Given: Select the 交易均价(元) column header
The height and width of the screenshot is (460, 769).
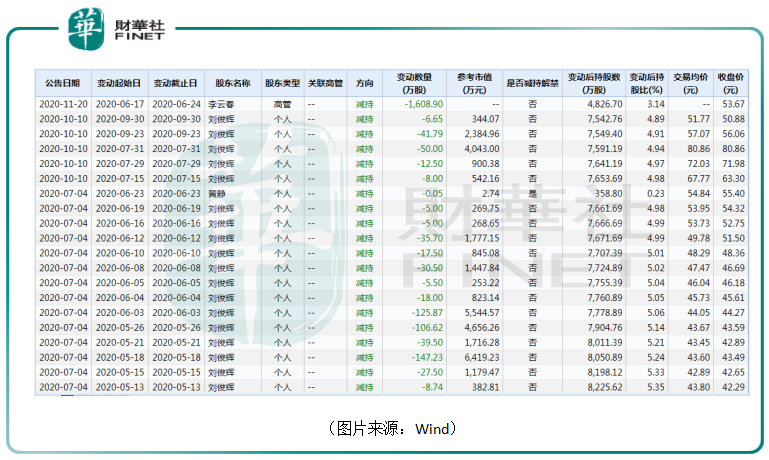Looking at the screenshot, I should [691, 83].
